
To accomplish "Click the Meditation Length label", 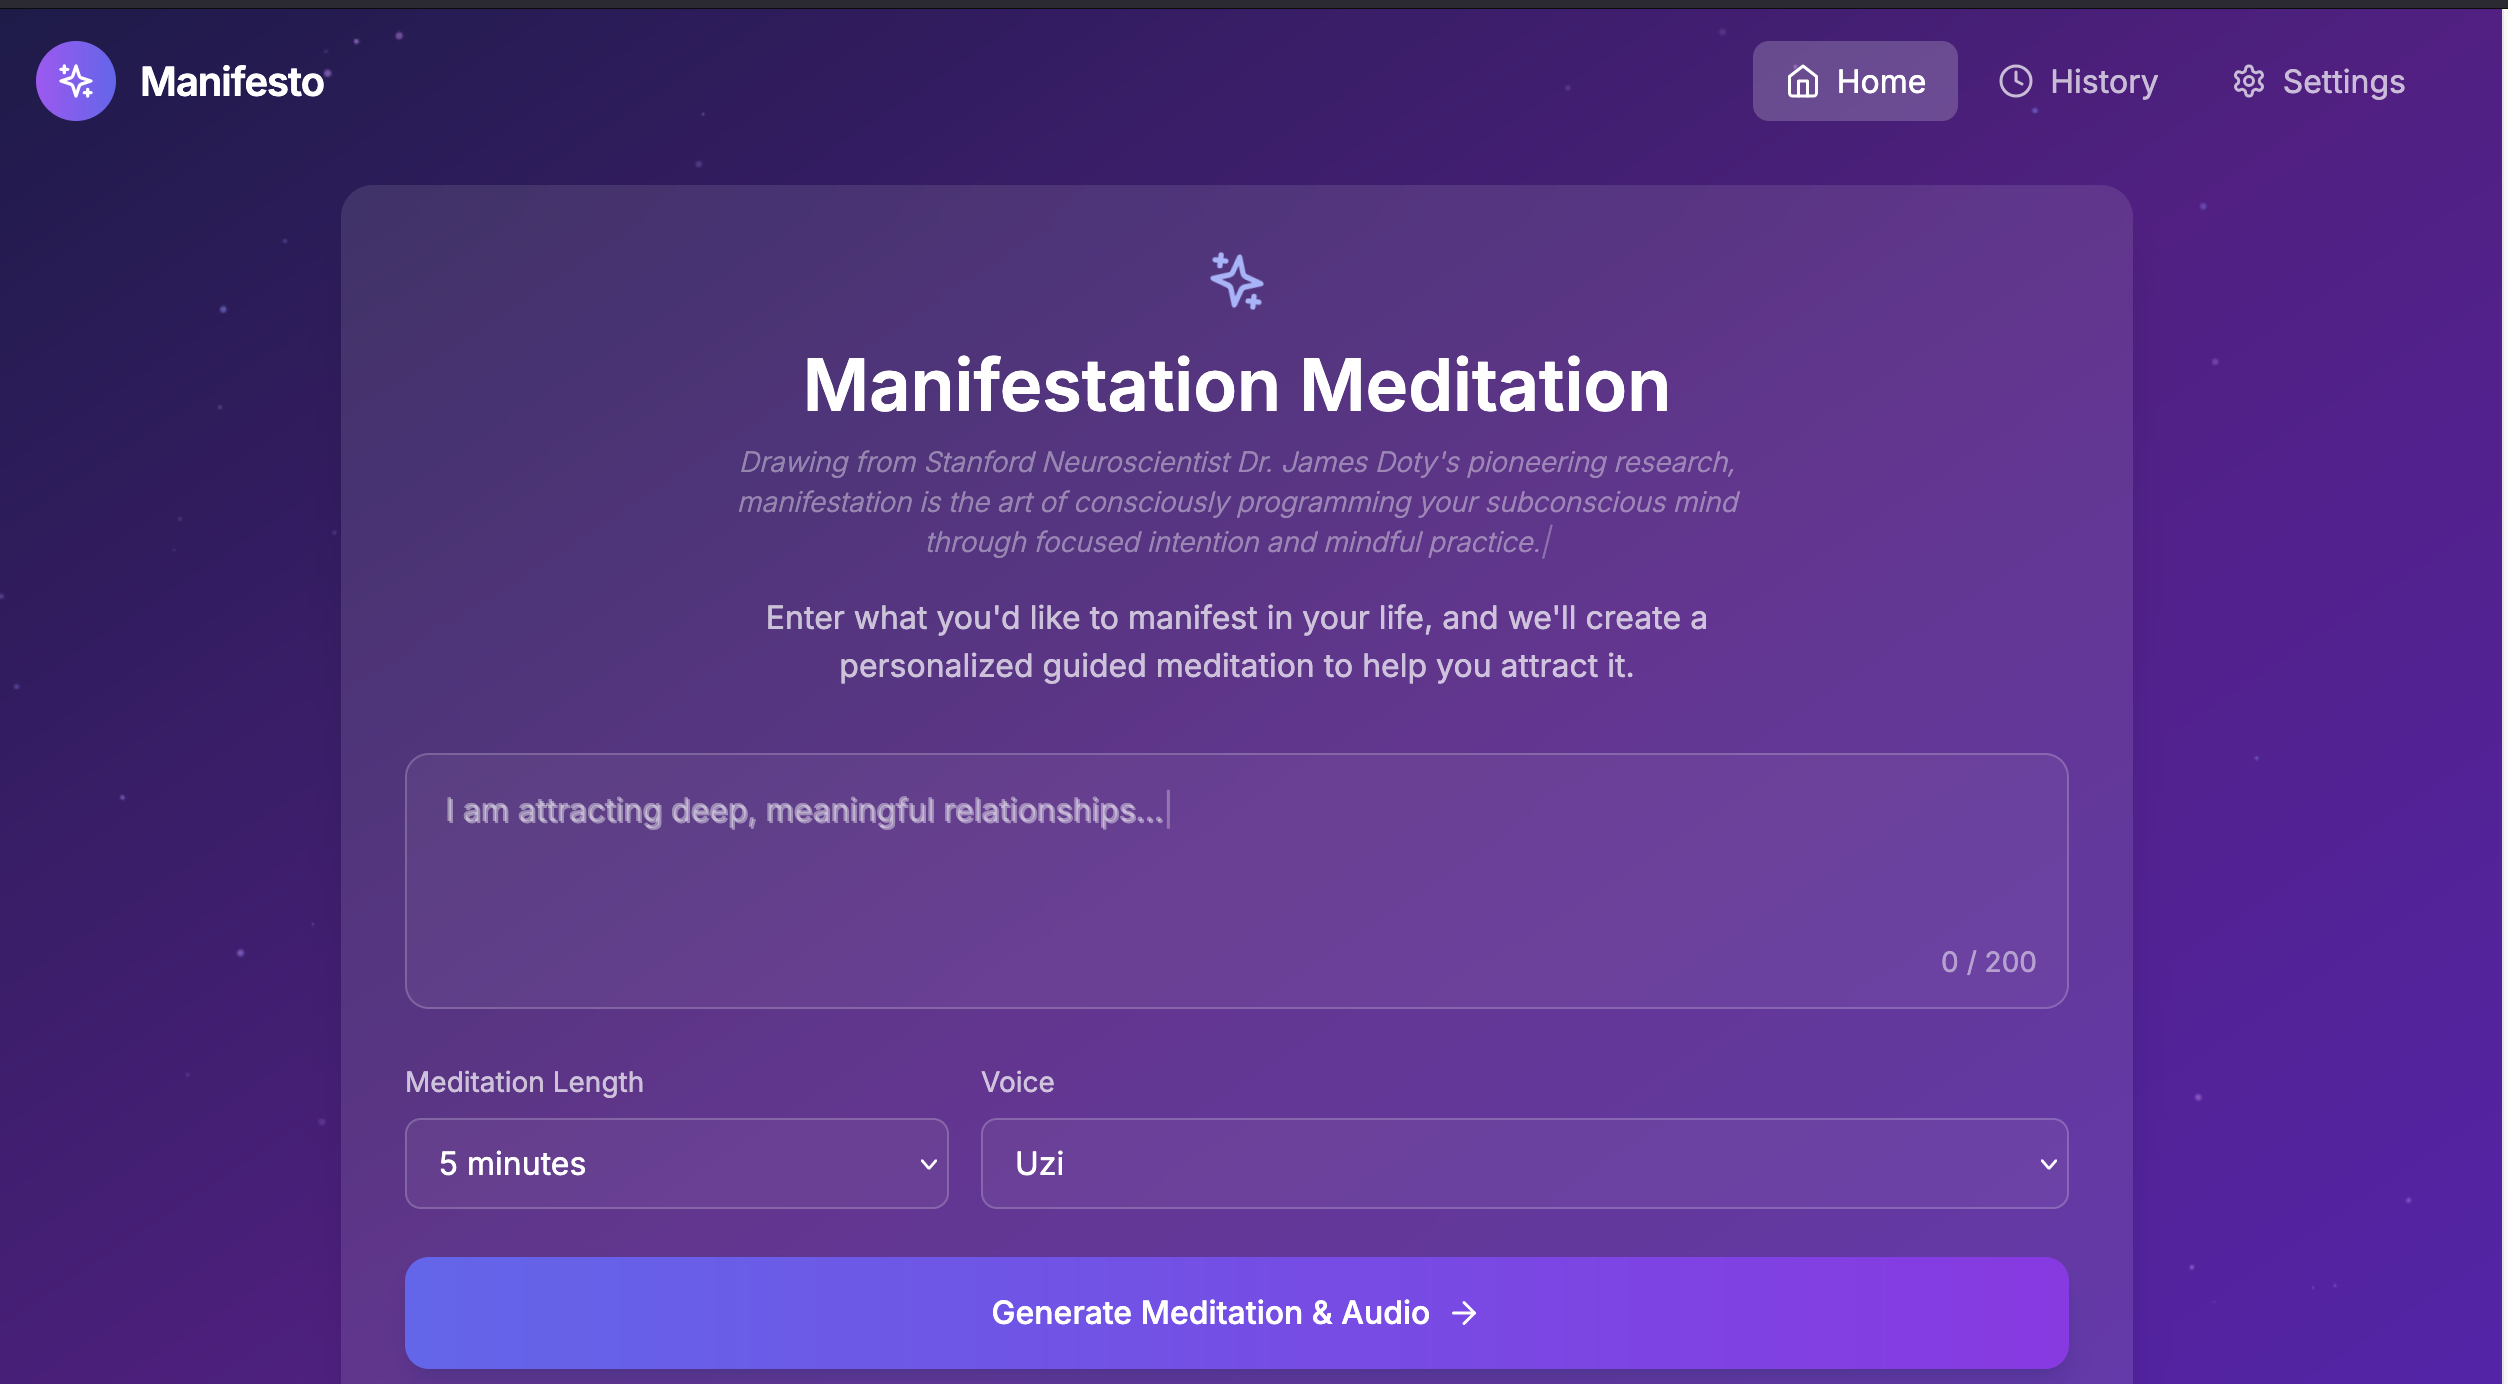I will tap(524, 1082).
